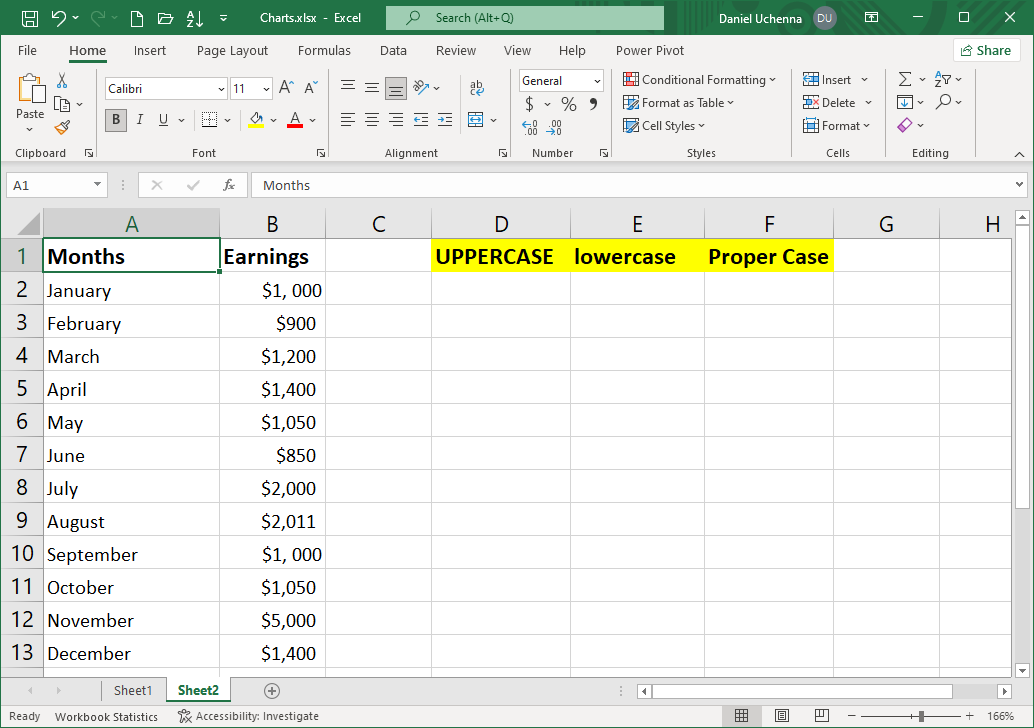Click the Cut scissors icon
1034x728 pixels.
coord(62,81)
